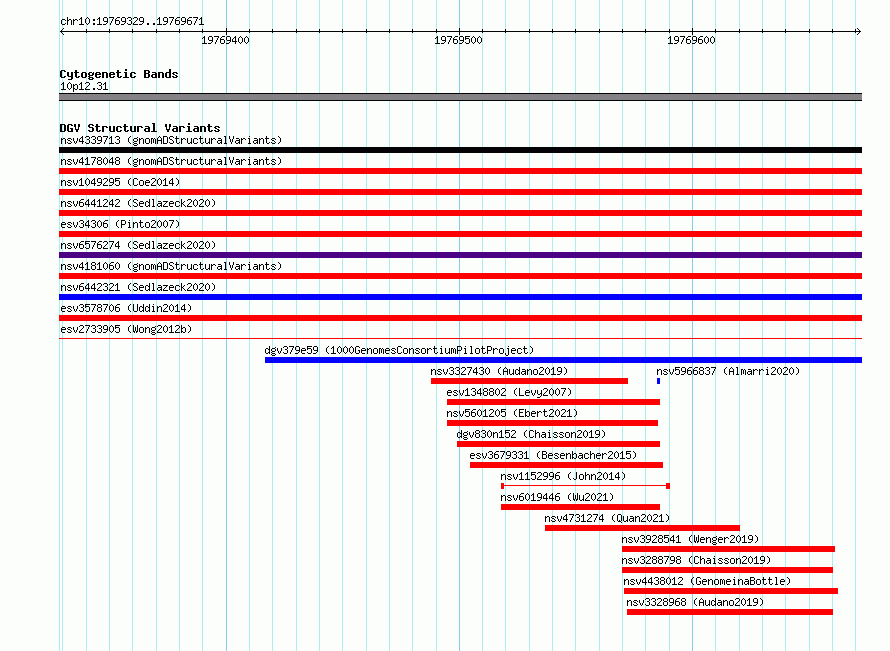
Task: Open dgv379e59 (1000GenomesConsortiumPilotProject) label
Action: (x=399, y=350)
